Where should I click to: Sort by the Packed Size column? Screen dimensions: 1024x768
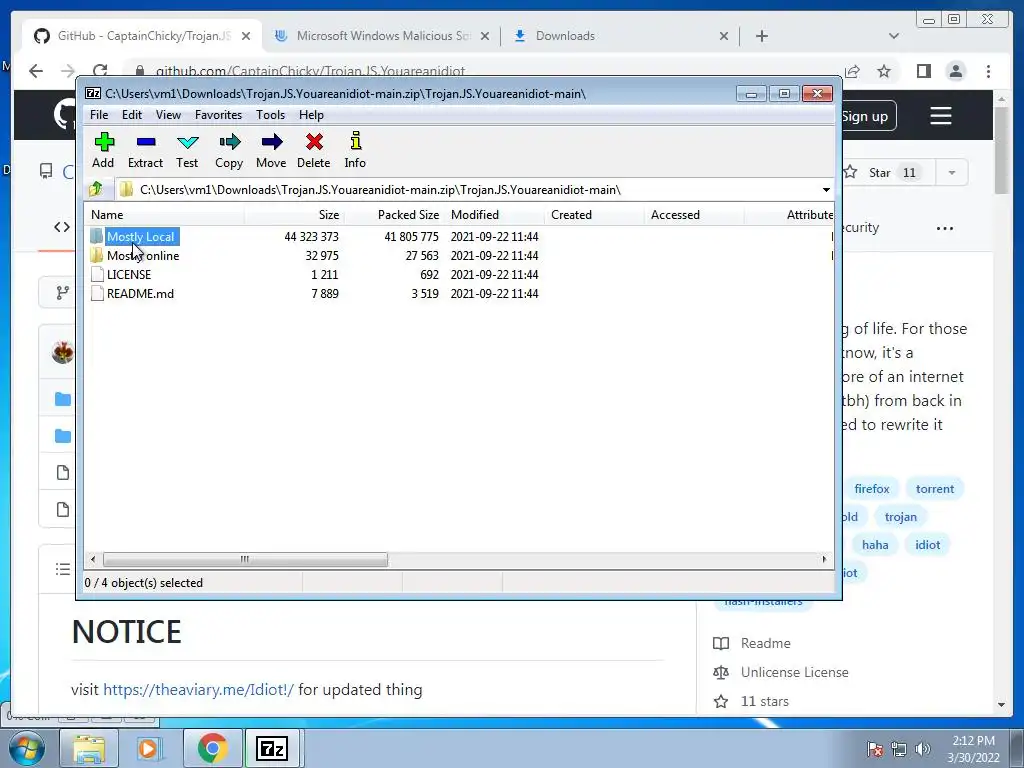[x=394, y=215]
